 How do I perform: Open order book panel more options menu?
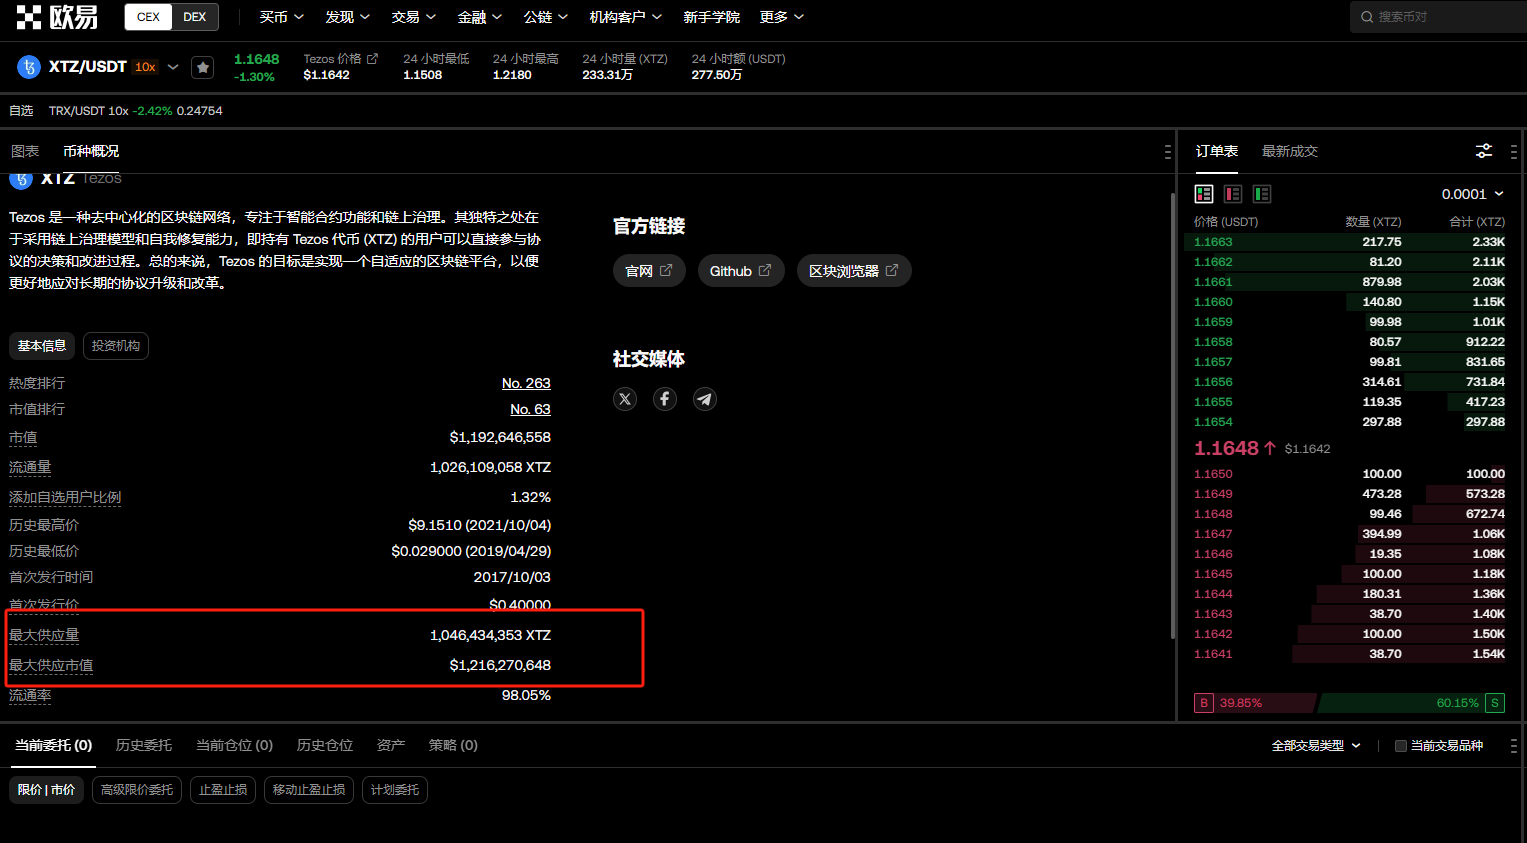click(1513, 152)
